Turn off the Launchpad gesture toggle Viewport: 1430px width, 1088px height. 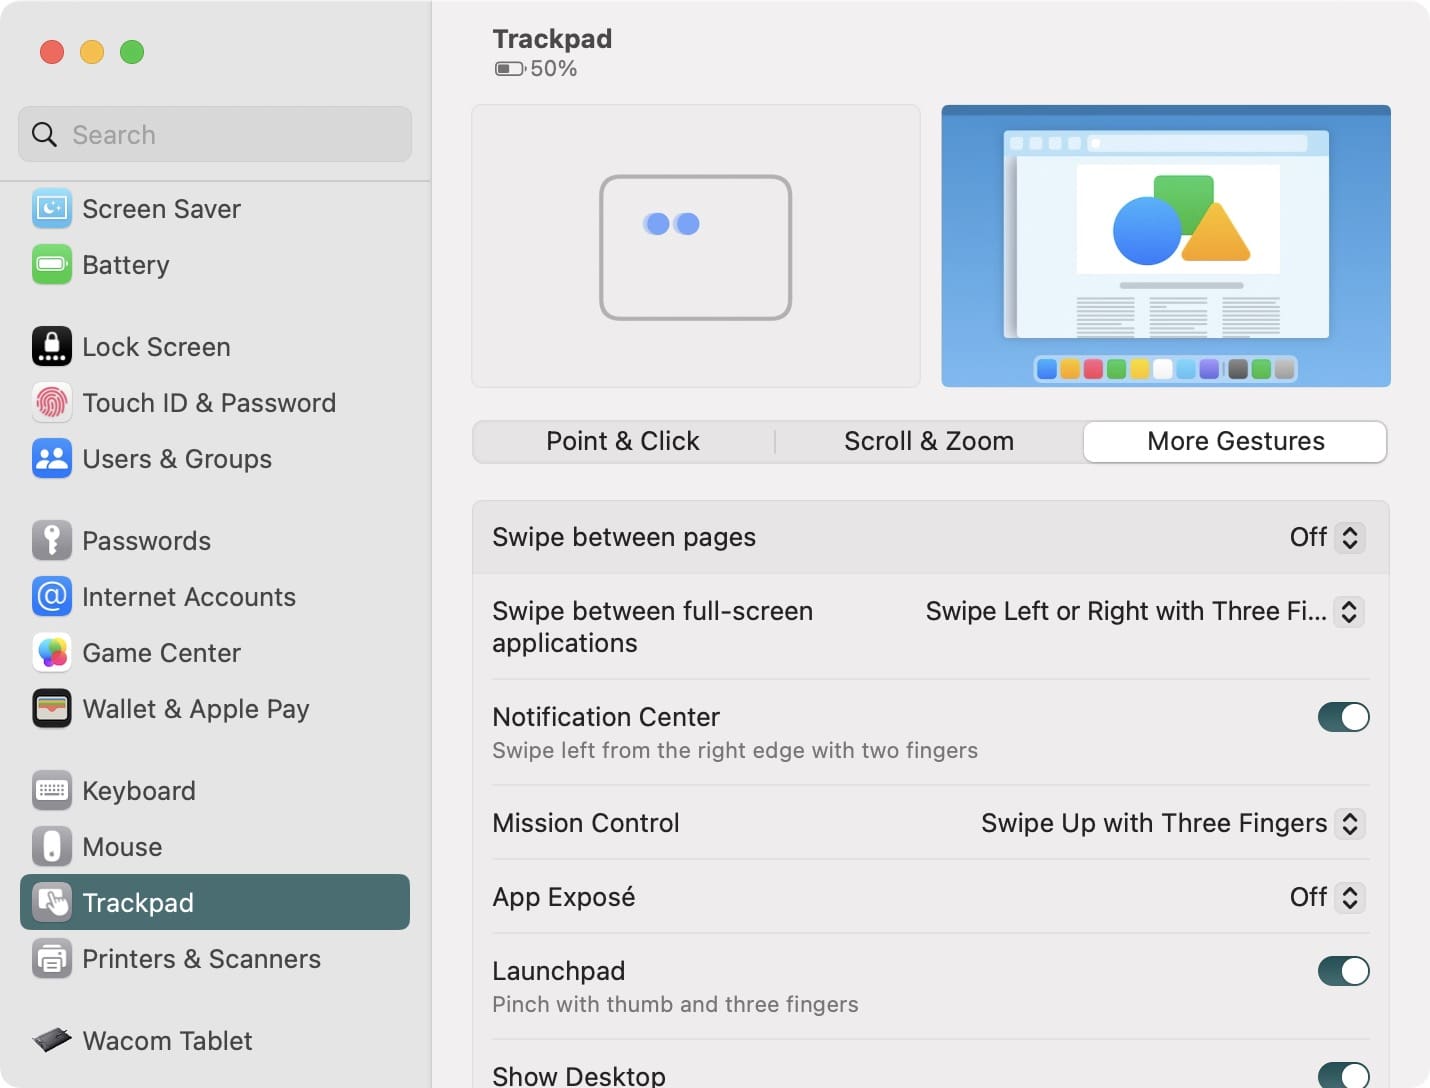(1343, 971)
